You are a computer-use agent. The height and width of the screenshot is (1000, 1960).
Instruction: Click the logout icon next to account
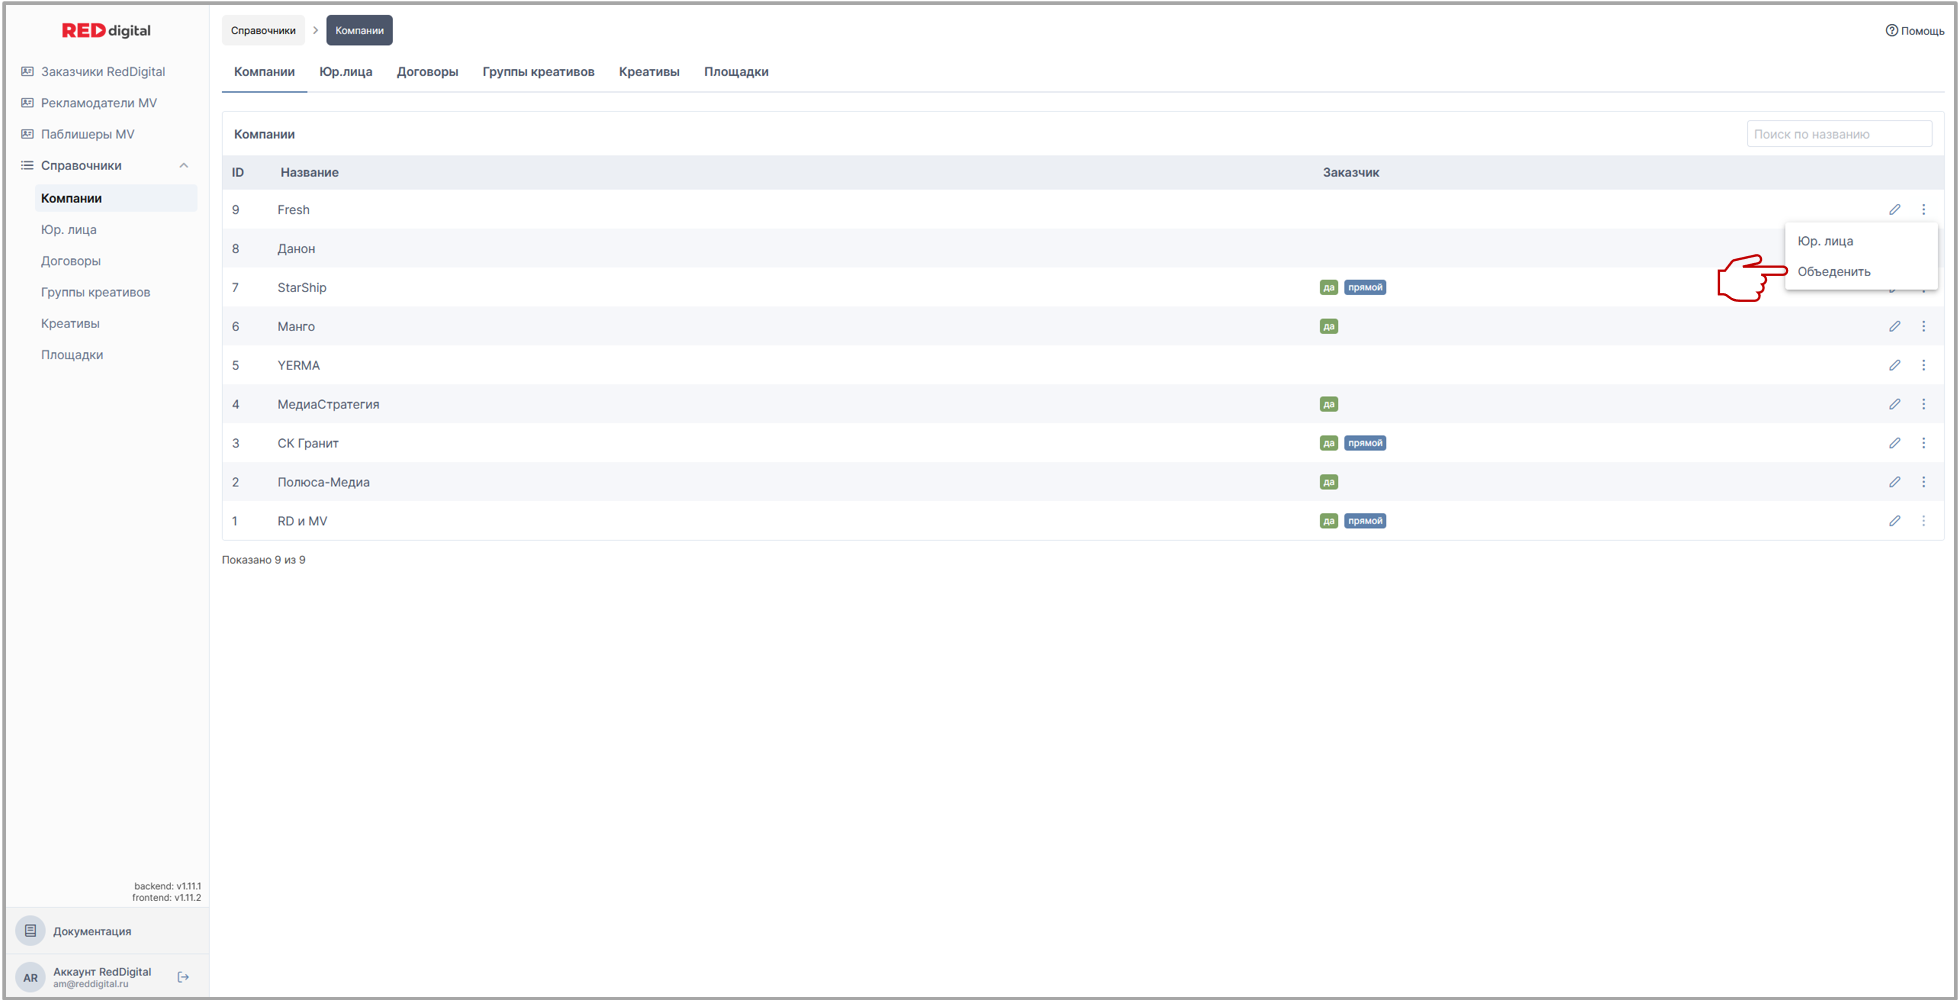[x=183, y=978]
